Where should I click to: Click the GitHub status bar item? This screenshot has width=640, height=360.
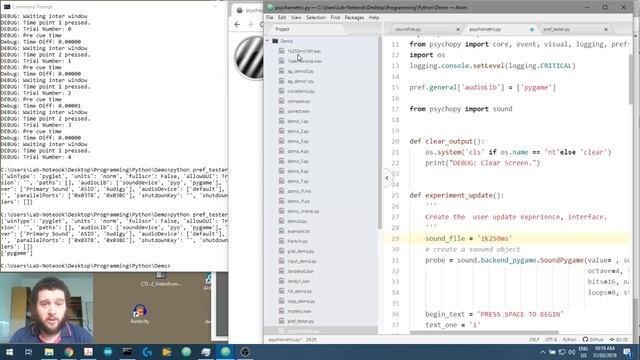pyautogui.click(x=593, y=340)
